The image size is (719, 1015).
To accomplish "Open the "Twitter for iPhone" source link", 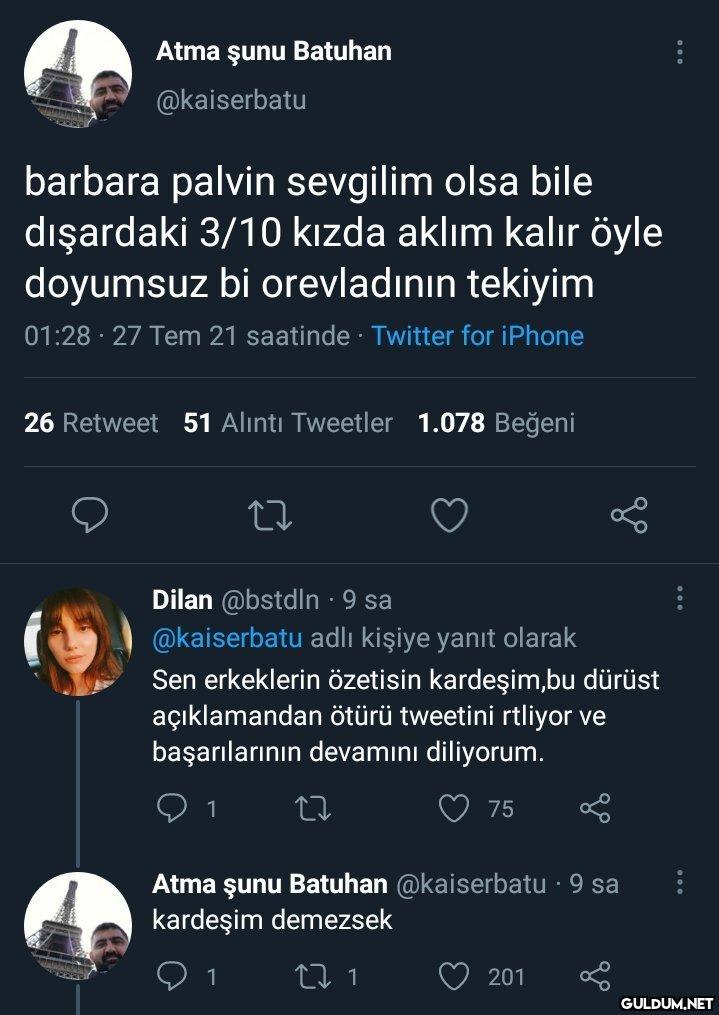I will (477, 336).
